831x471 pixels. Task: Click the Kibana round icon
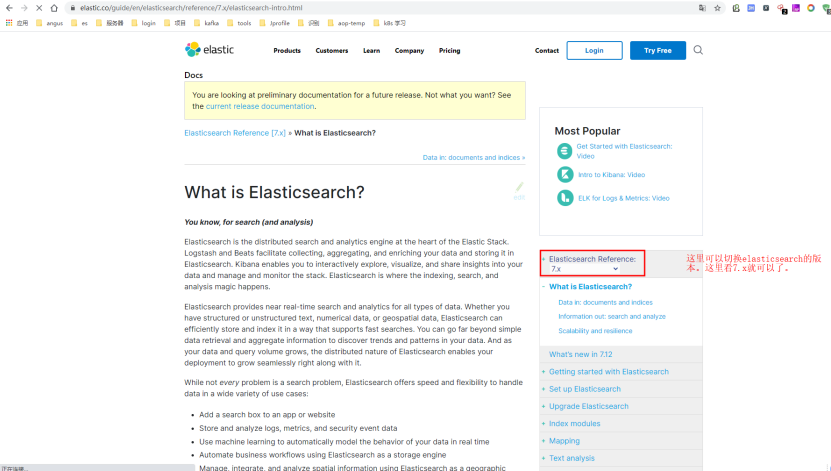click(565, 174)
